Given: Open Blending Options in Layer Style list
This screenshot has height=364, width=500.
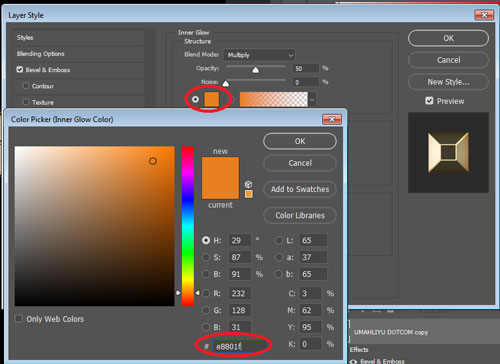Looking at the screenshot, I should point(79,54).
